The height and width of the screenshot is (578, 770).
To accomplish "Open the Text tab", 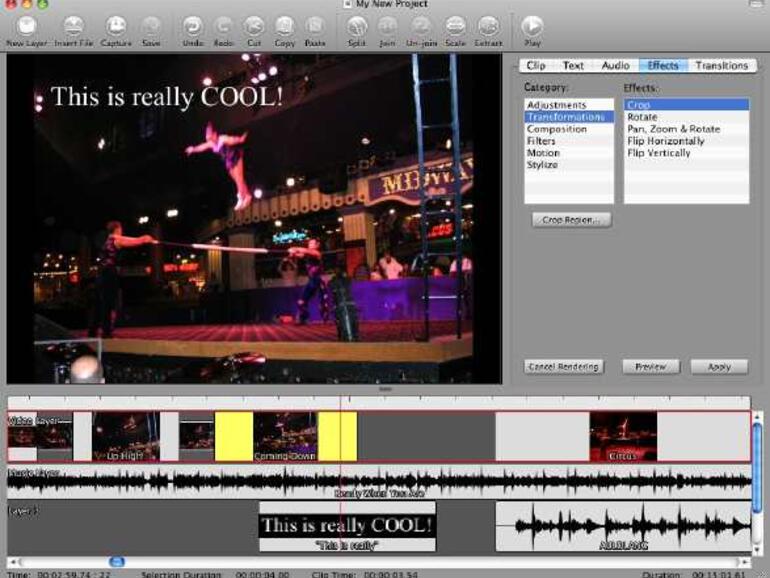I will coord(573,65).
